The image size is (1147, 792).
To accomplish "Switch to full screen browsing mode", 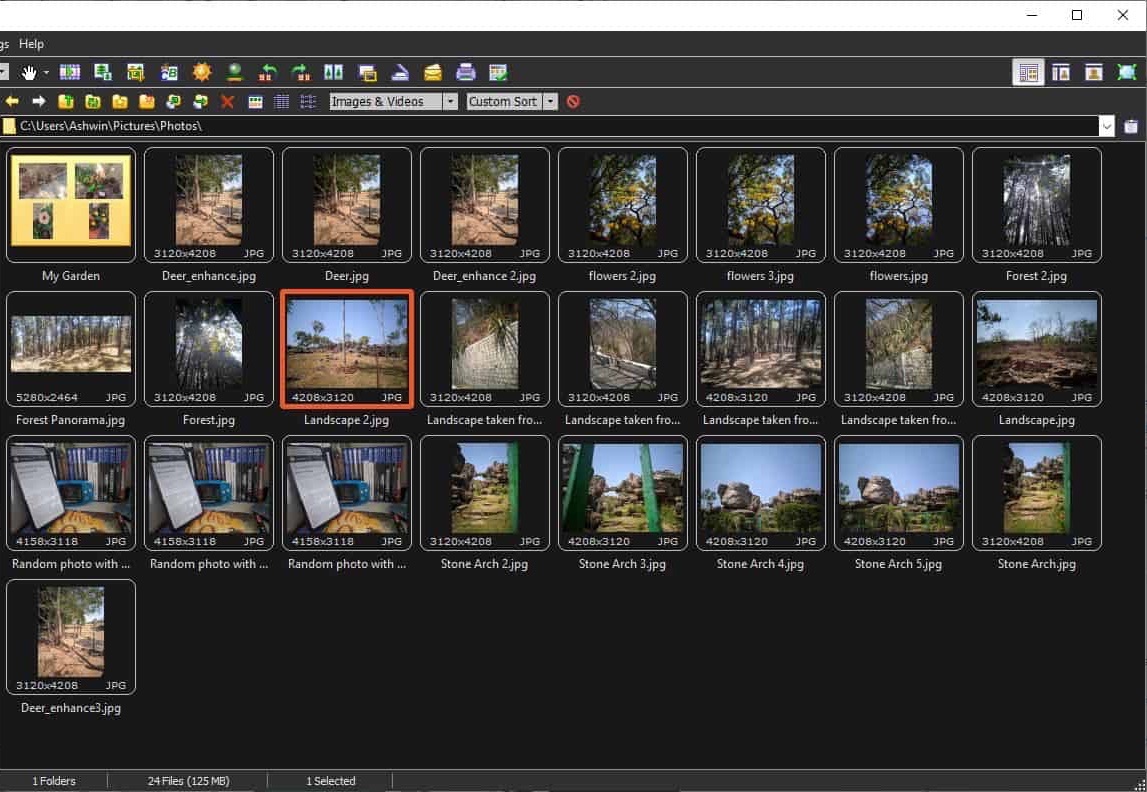I will 1126,71.
